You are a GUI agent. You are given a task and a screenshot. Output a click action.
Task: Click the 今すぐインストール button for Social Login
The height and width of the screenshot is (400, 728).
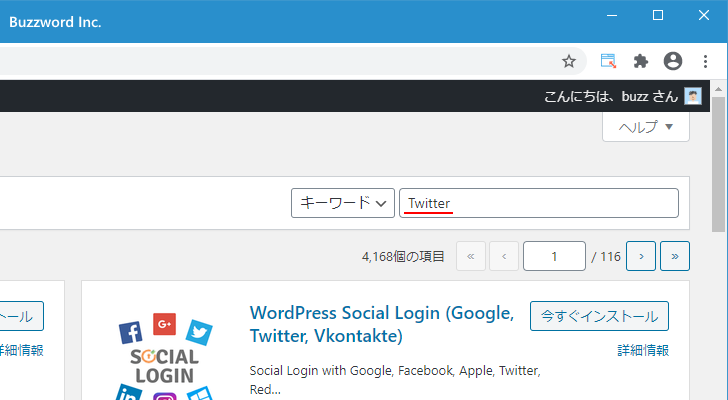[x=599, y=316]
